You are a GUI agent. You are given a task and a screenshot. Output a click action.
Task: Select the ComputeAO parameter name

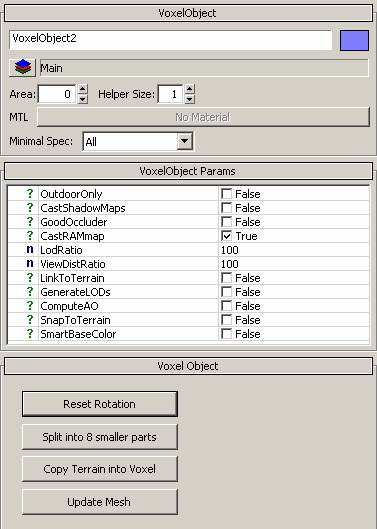pyautogui.click(x=69, y=306)
